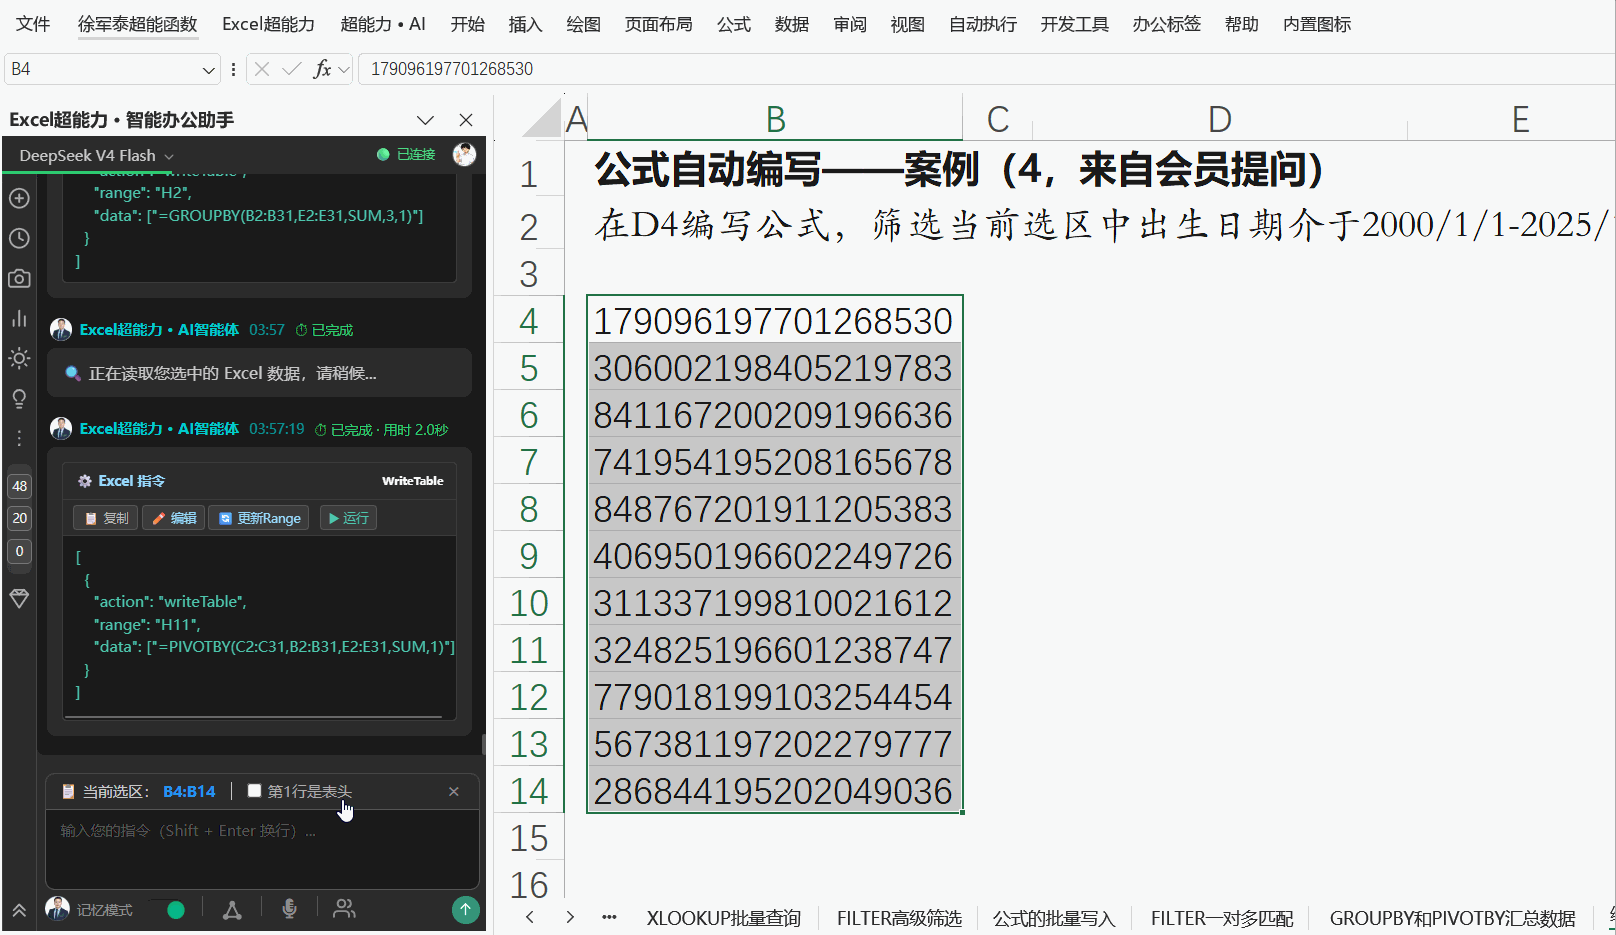Switch to FILTER高级筛选 sheet tab
The image size is (1616, 935).
[899, 918]
